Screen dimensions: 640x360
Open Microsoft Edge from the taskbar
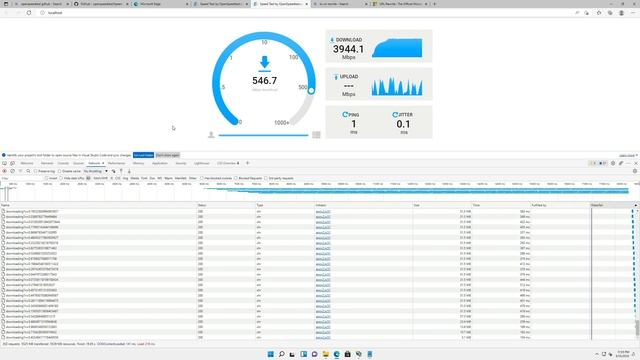(x=336, y=354)
